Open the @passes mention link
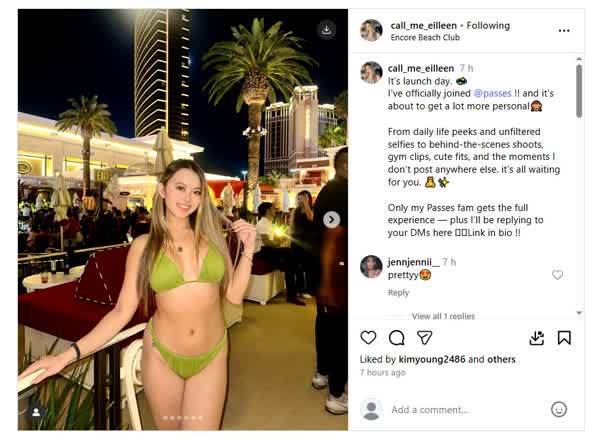The height and width of the screenshot is (440, 600). (x=492, y=93)
